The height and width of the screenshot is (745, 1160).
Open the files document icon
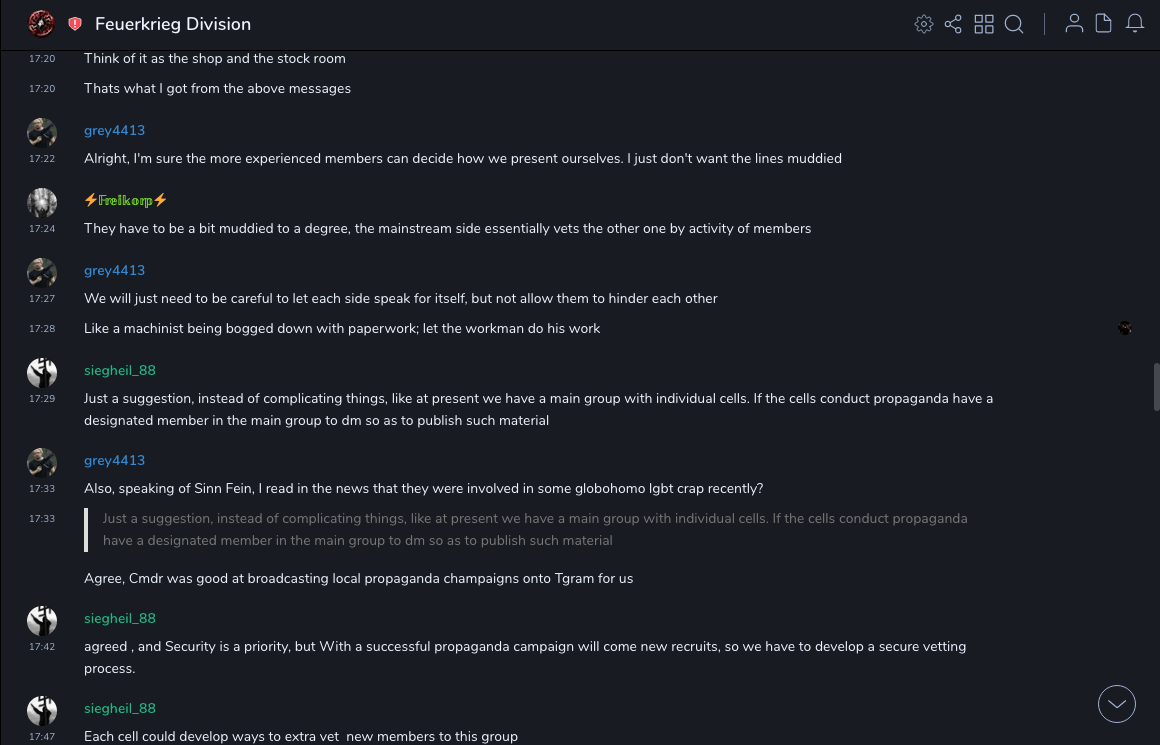[1104, 24]
